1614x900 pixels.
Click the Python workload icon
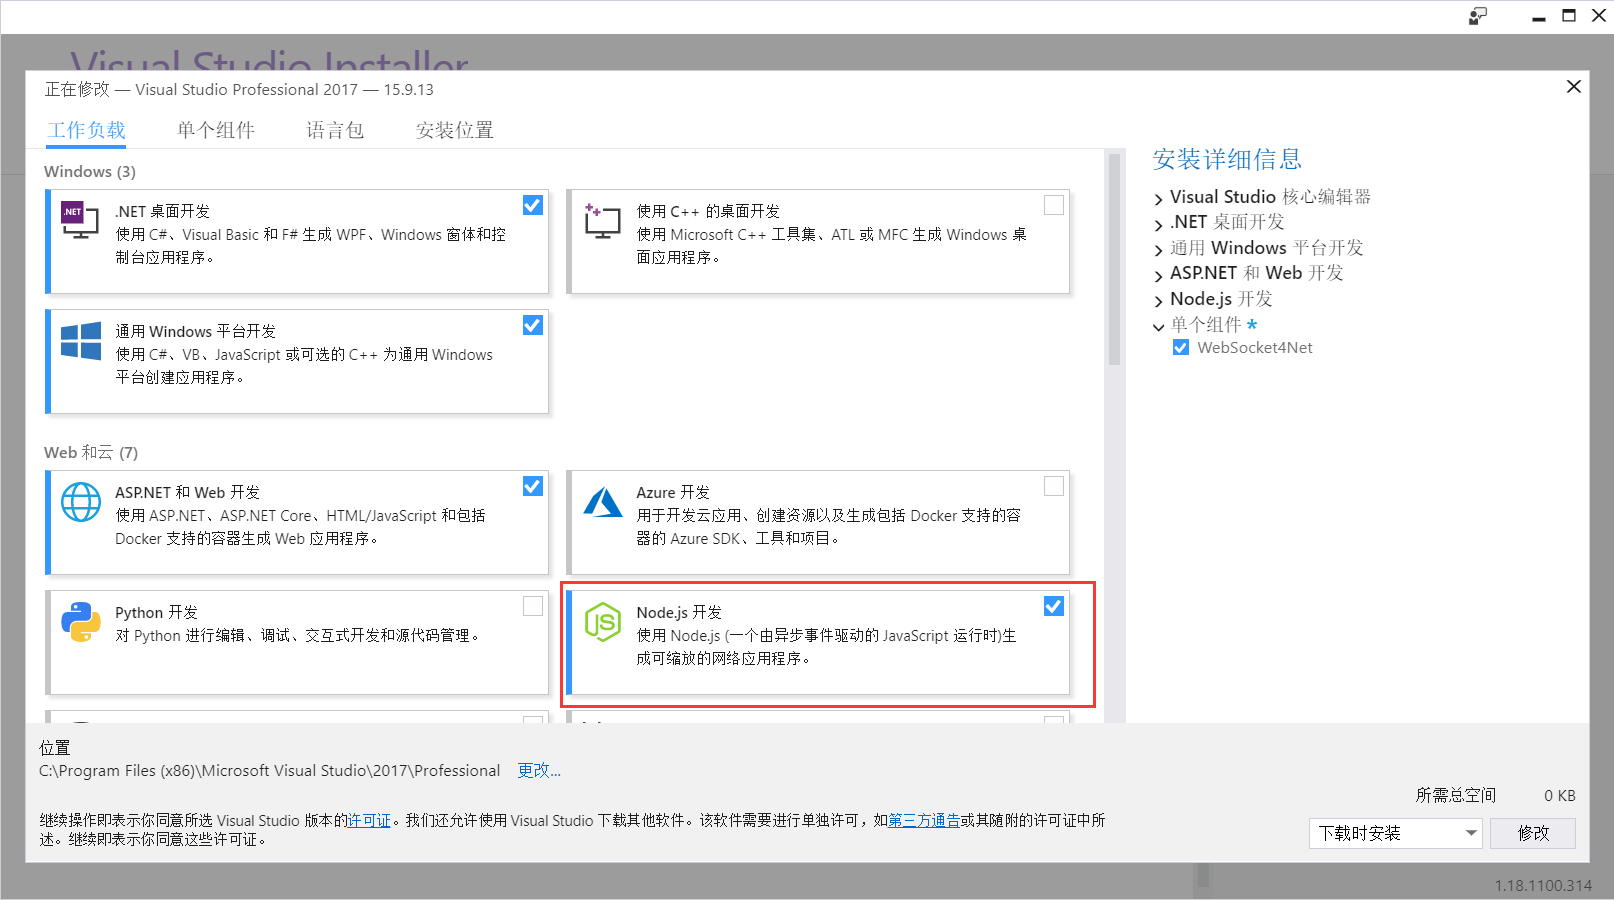tap(79, 620)
